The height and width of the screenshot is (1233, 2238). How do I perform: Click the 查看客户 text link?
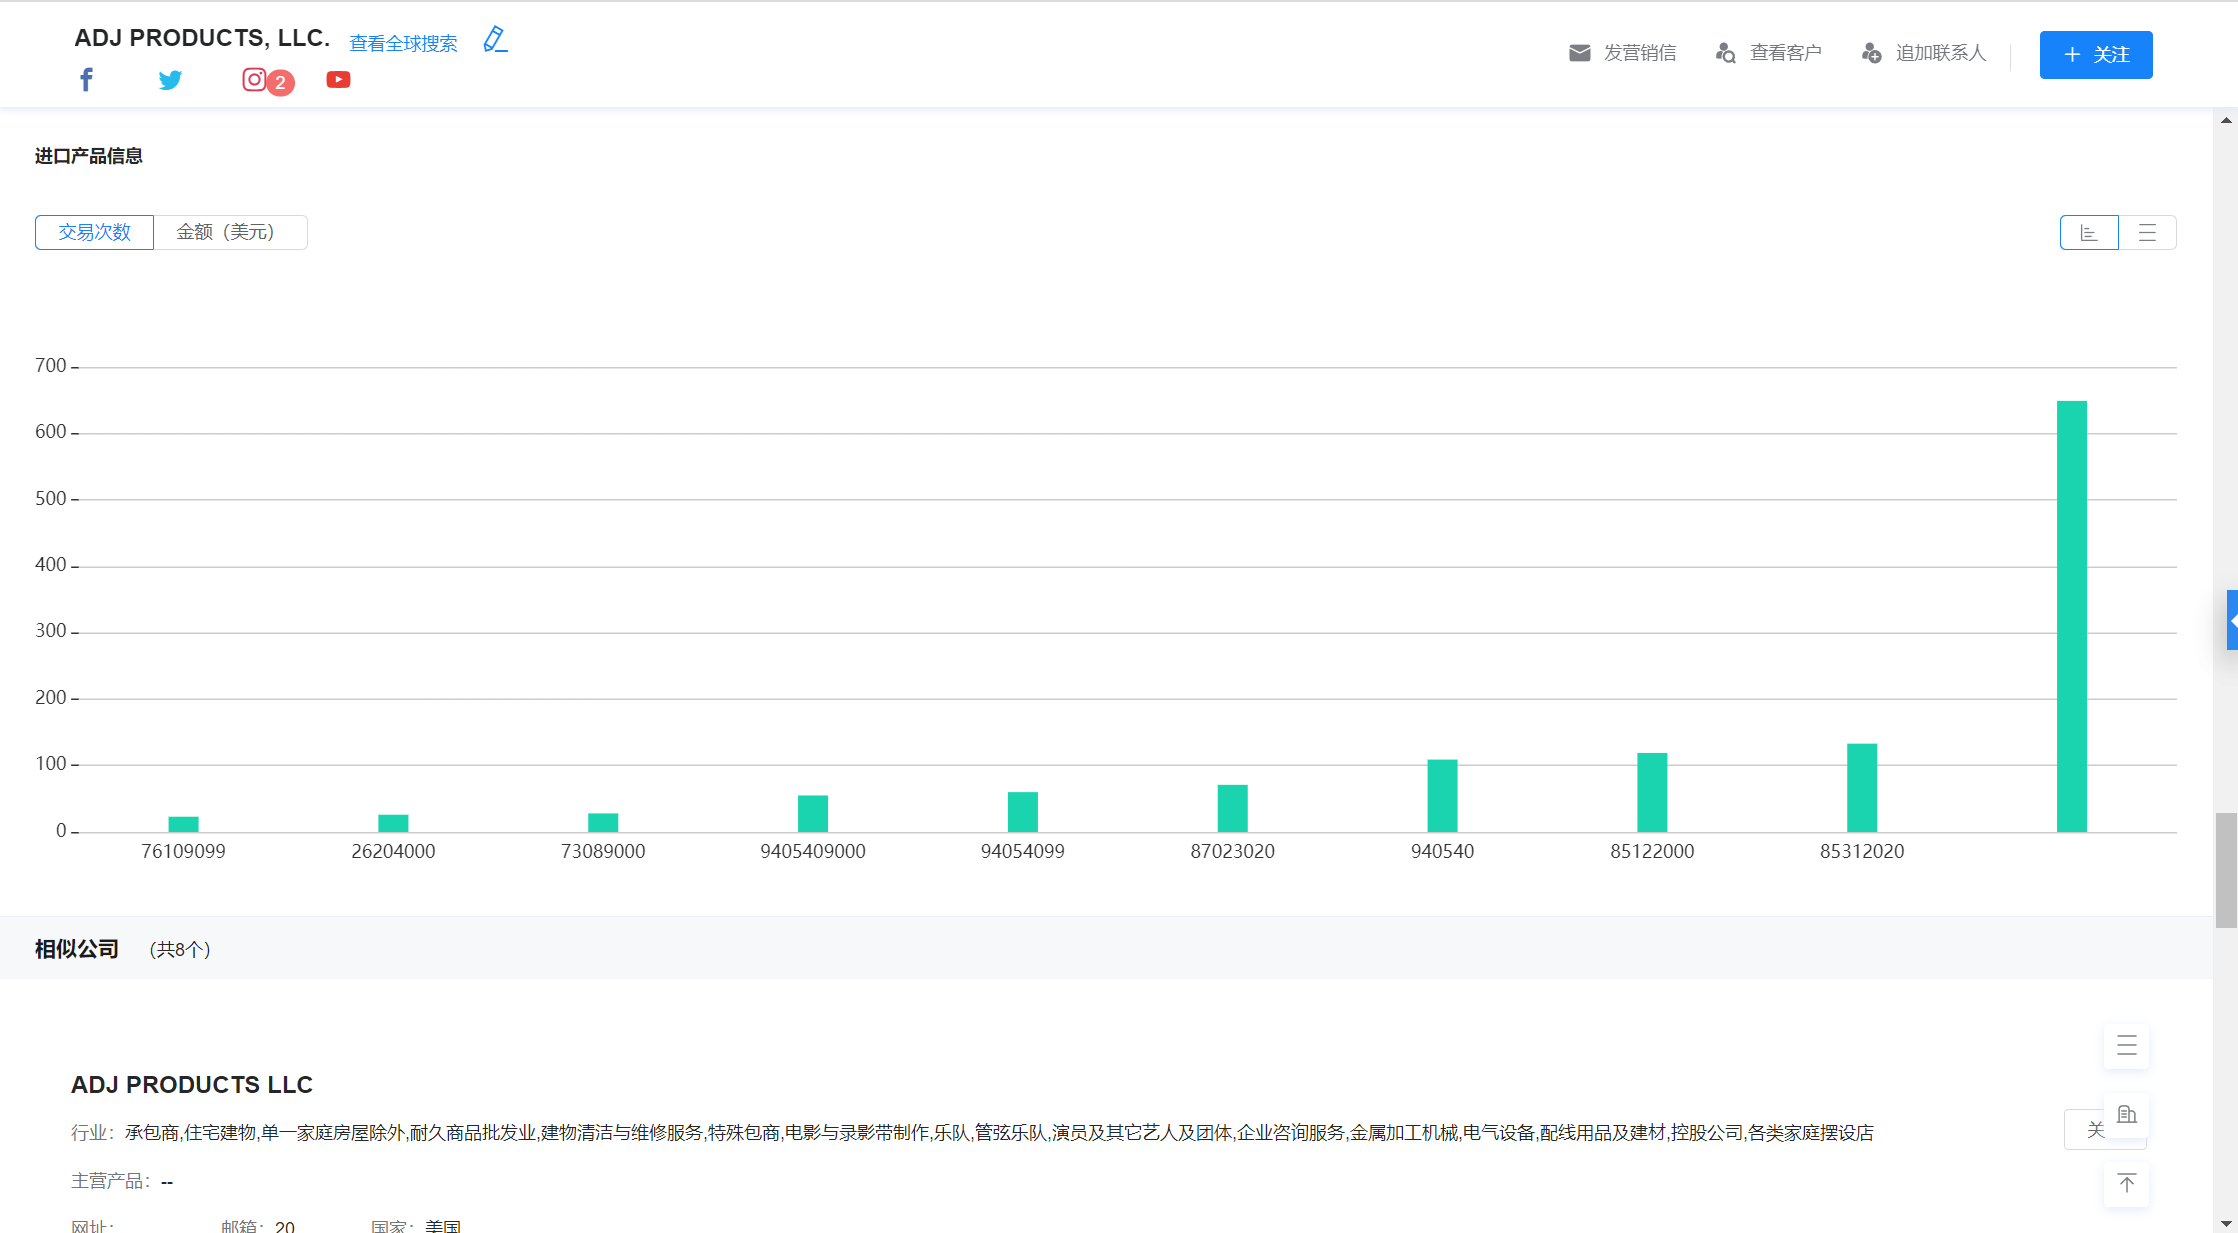tap(1786, 53)
